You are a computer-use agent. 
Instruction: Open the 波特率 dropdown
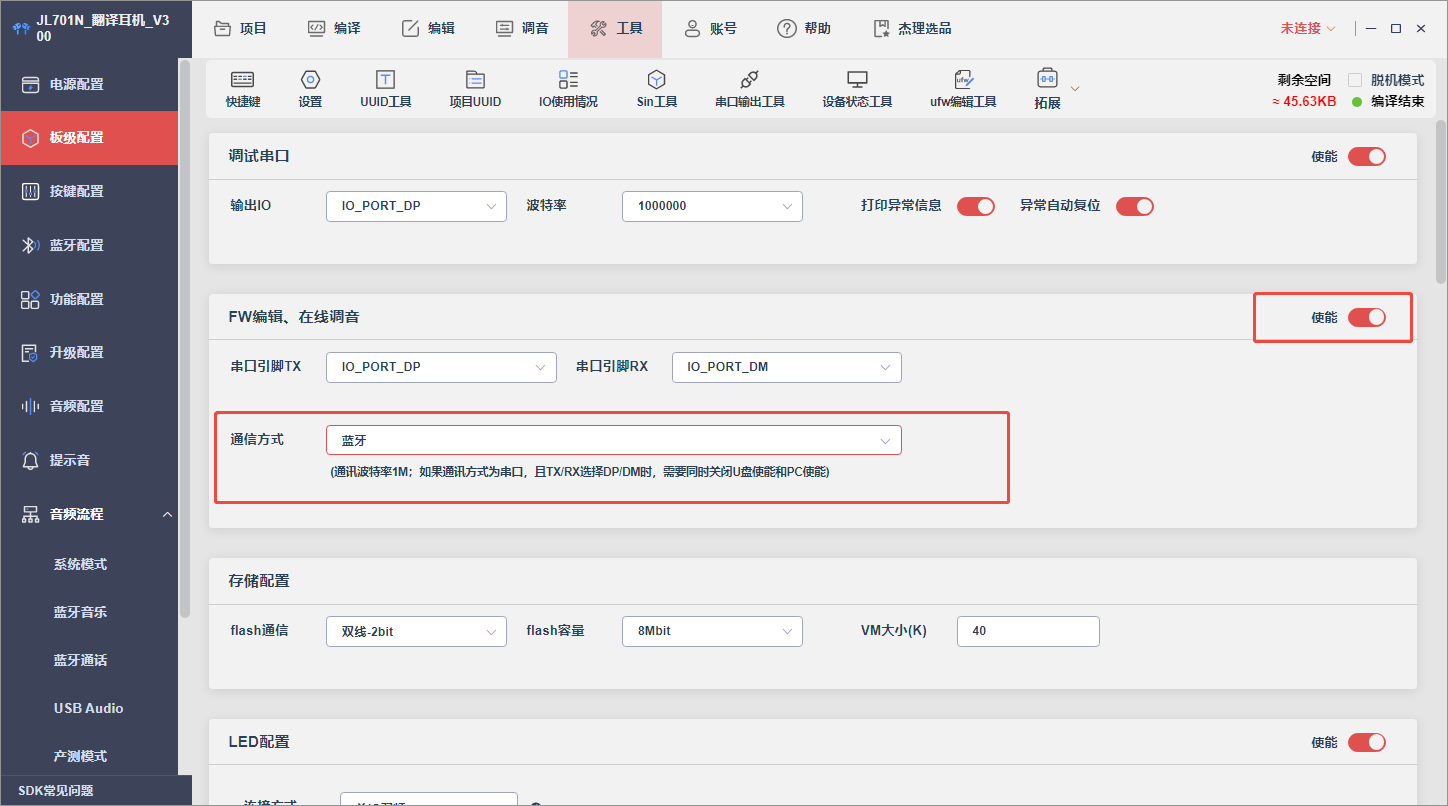[x=712, y=206]
